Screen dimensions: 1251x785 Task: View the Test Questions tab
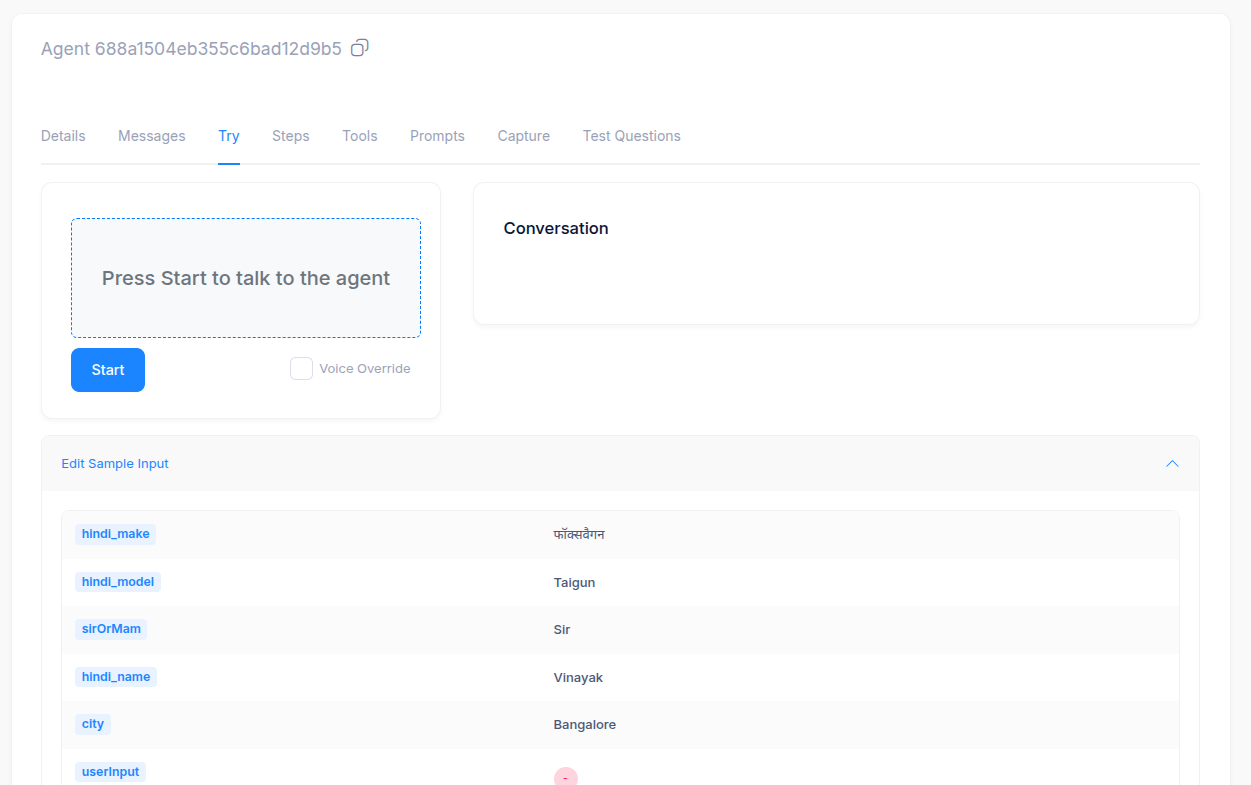(632, 136)
